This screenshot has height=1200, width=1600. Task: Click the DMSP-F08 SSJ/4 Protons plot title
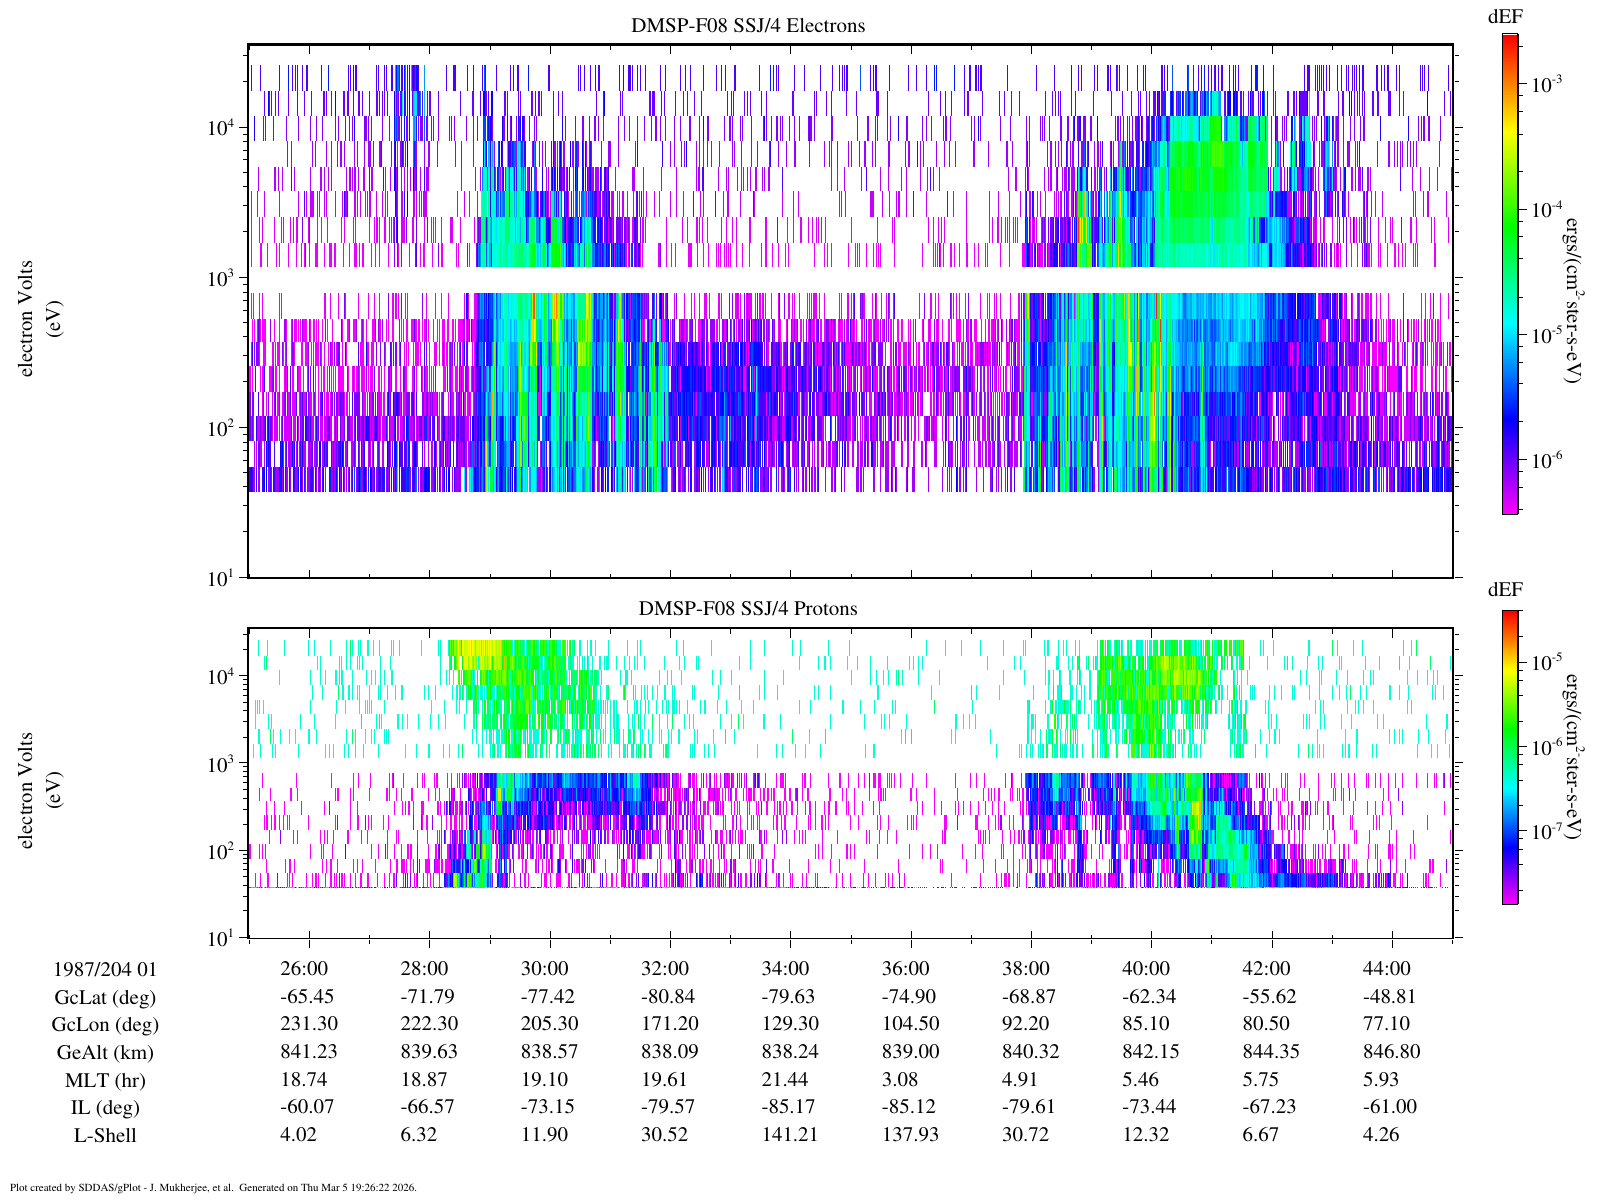tap(748, 608)
